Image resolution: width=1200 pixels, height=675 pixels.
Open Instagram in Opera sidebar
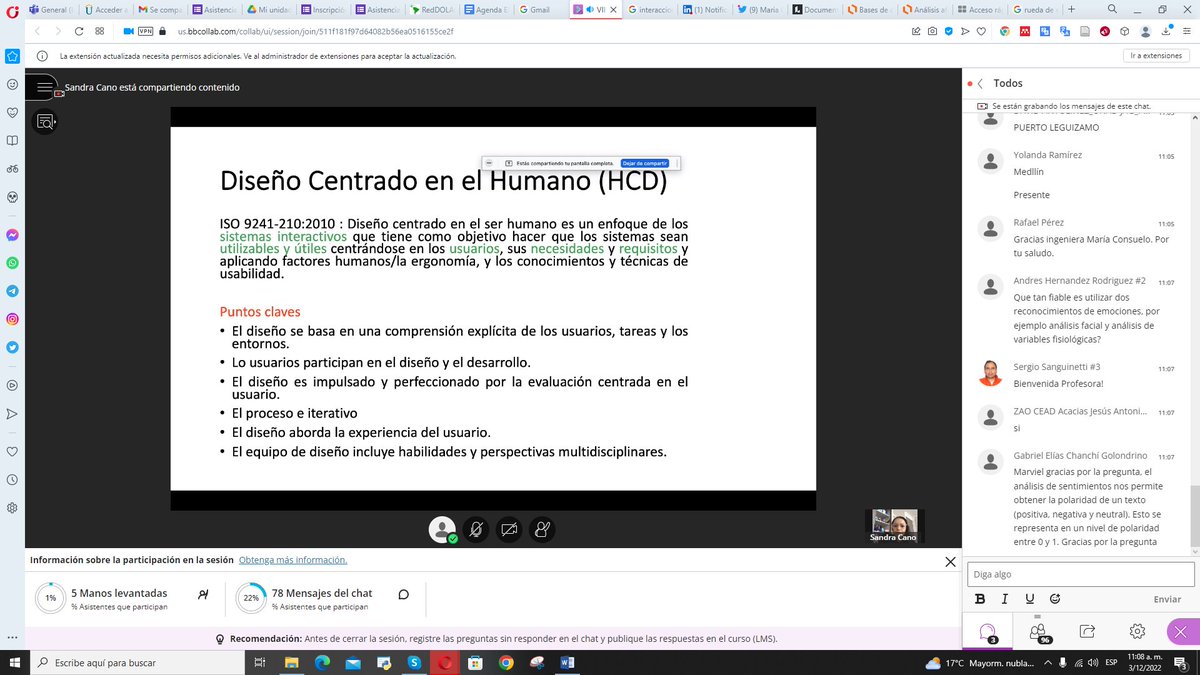12,319
